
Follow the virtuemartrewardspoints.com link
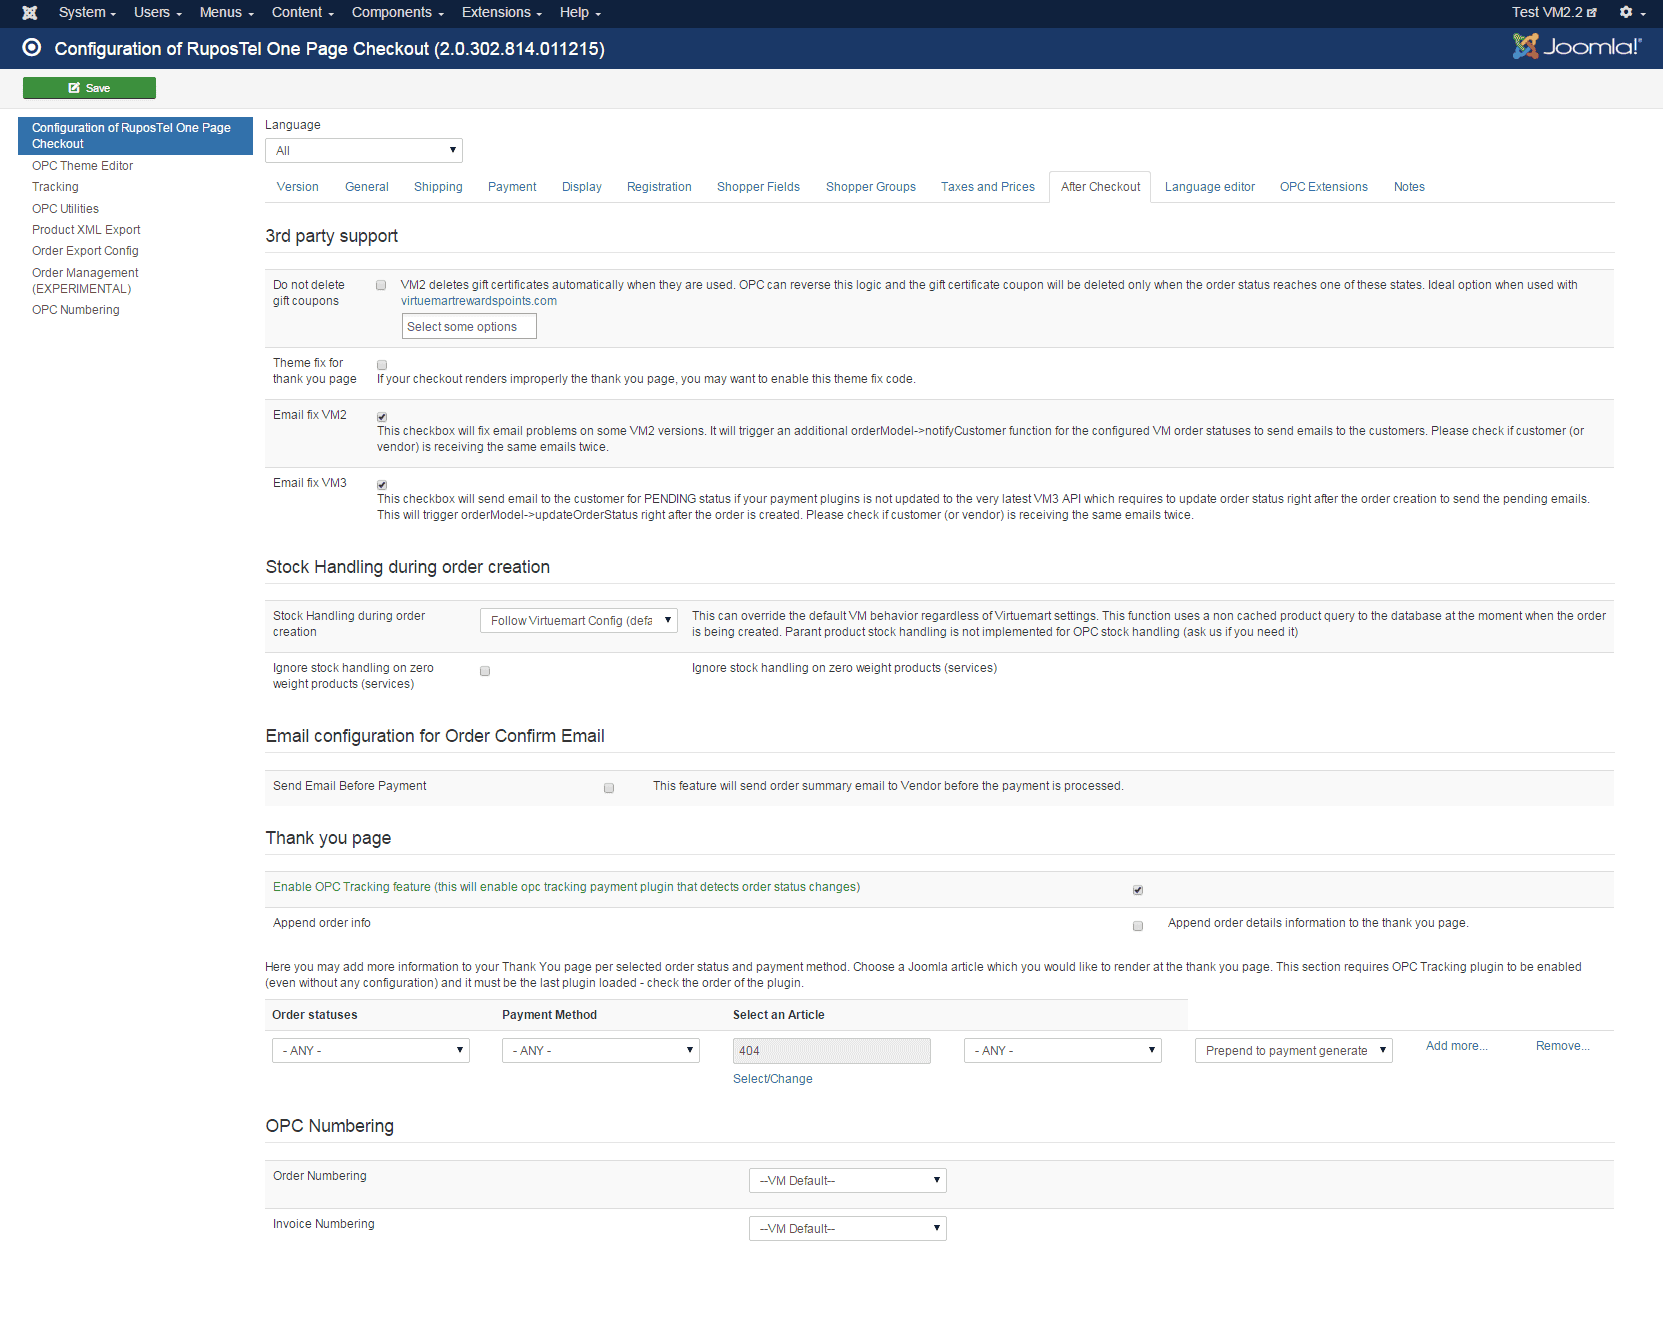(479, 301)
